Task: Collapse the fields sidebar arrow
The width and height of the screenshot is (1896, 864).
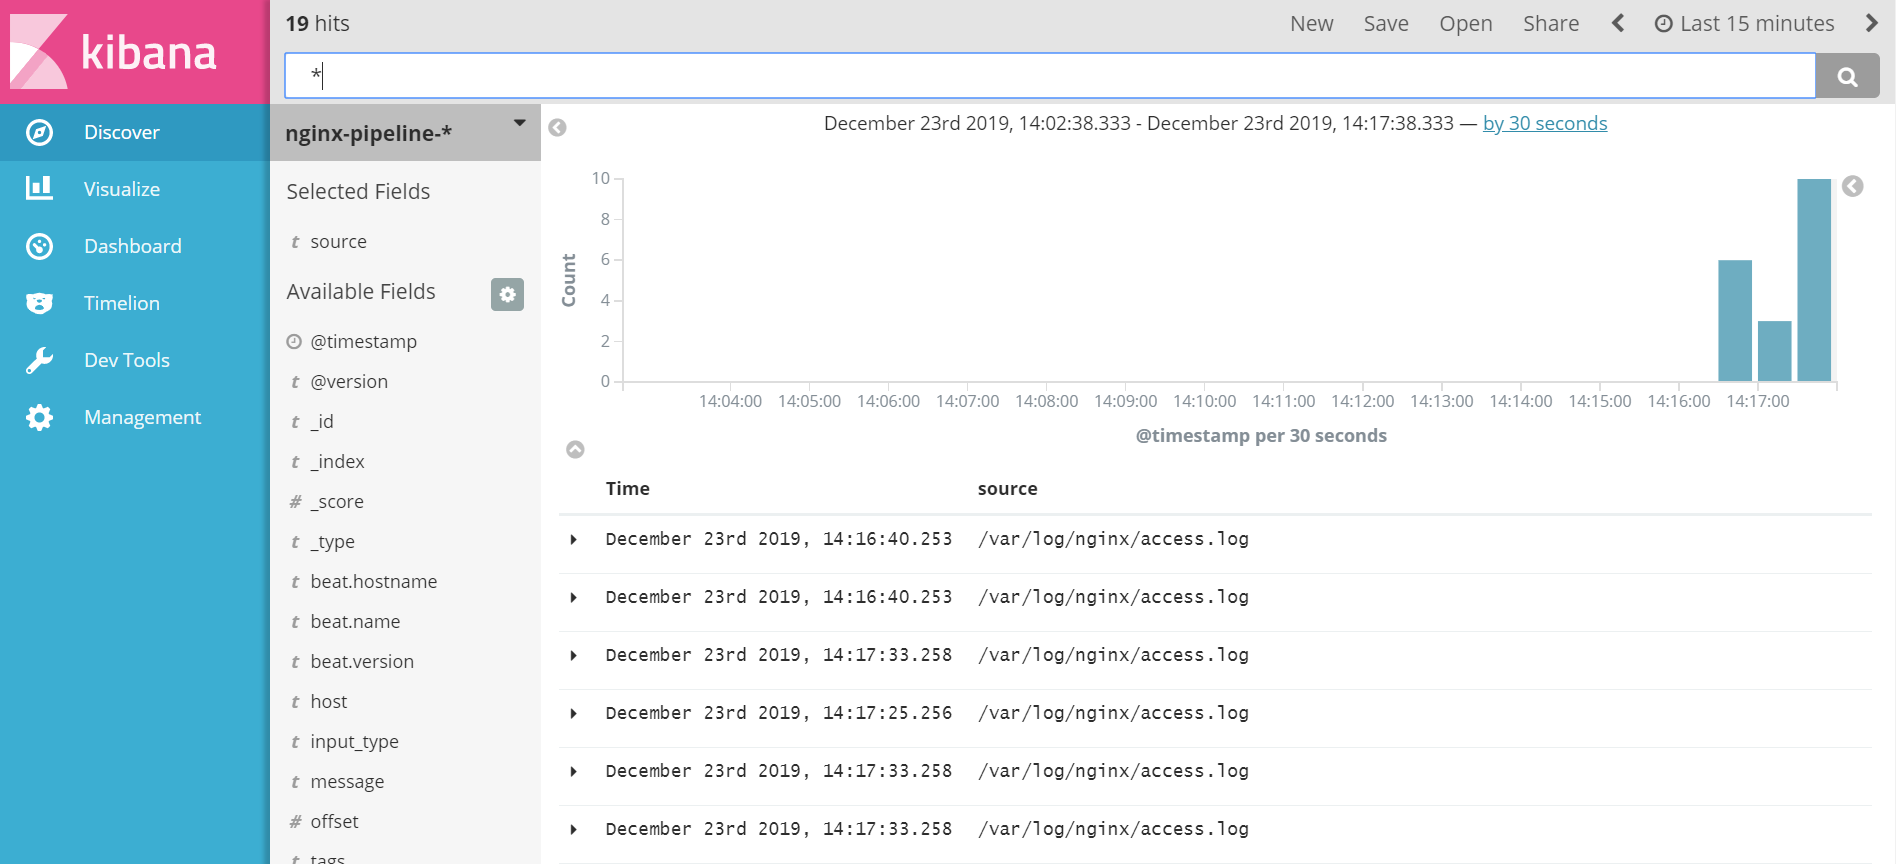Action: pyautogui.click(x=558, y=127)
